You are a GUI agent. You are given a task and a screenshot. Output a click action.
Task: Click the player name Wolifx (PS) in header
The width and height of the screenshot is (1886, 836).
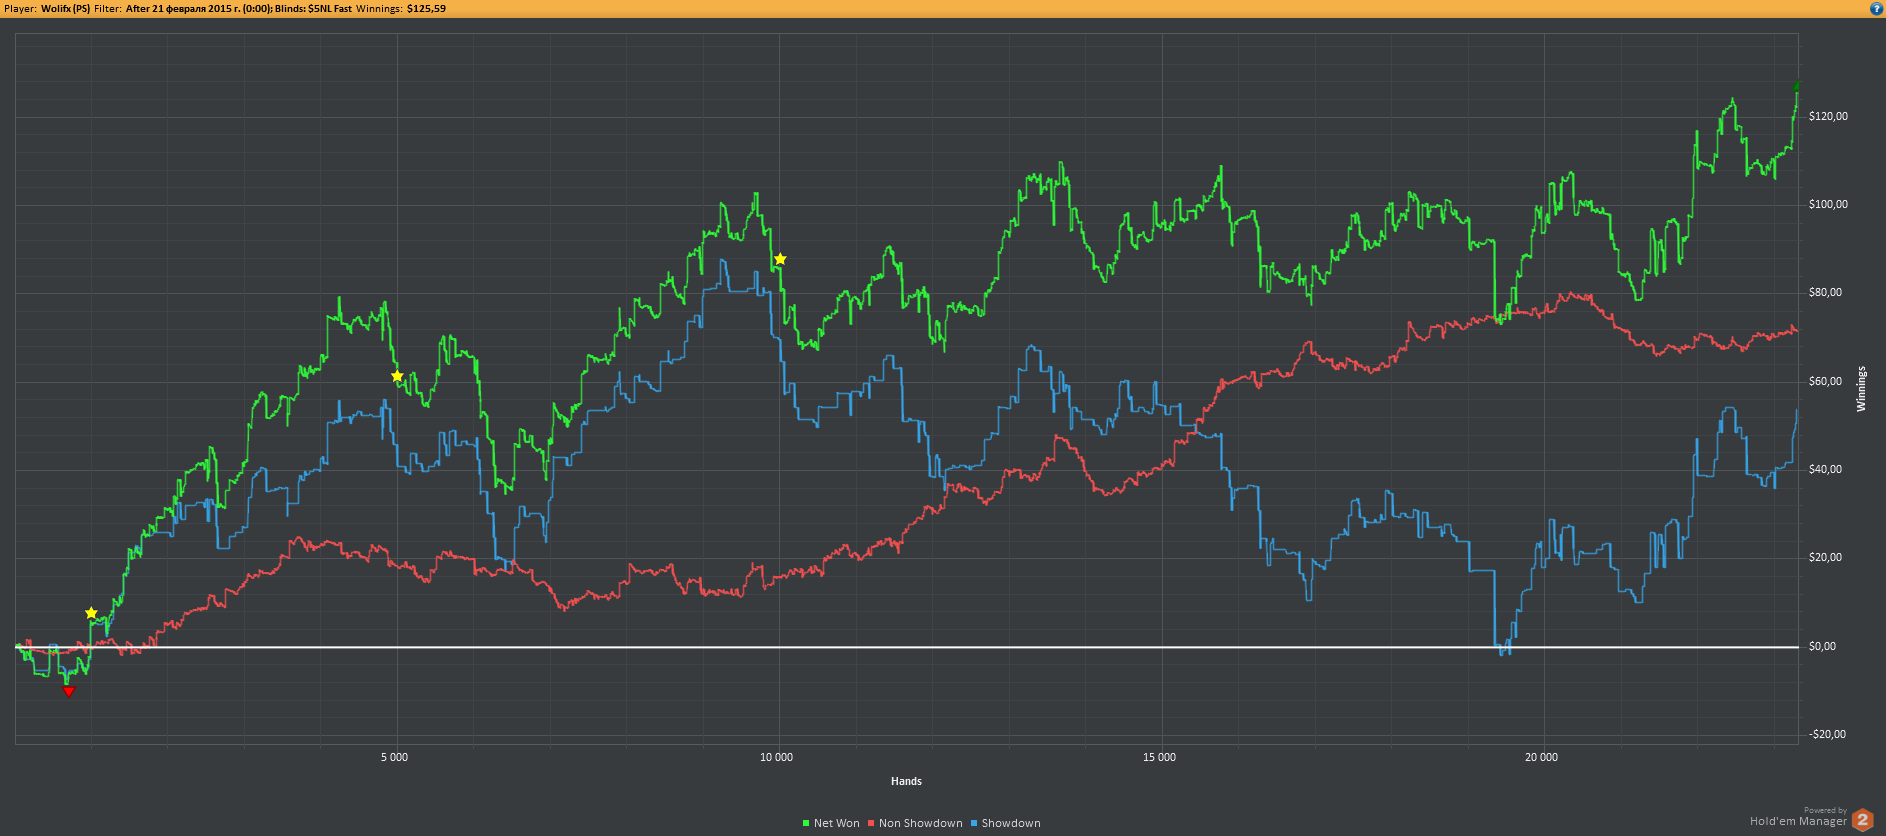point(65,8)
